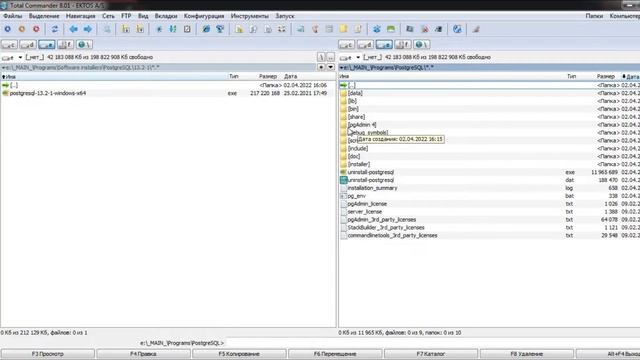The width and height of the screenshot is (640, 360).
Task: Select the server_license txt file
Action: (x=364, y=212)
